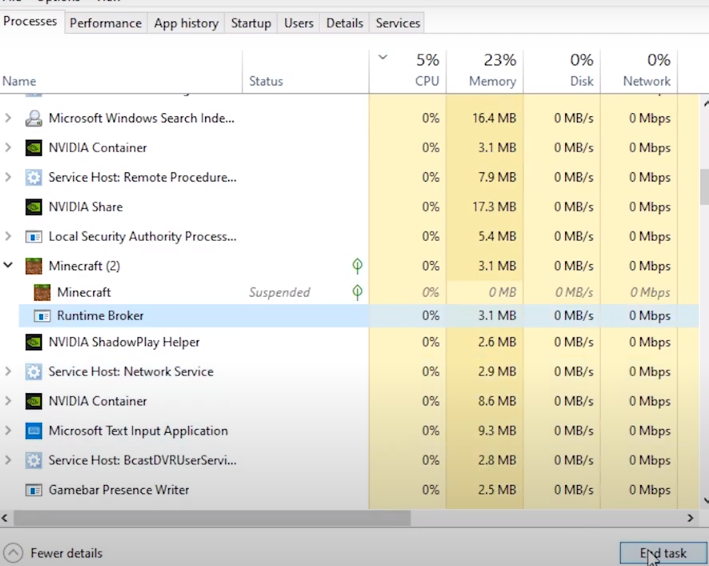Select the Runtime Broker row name
Viewport: 709px width, 566px height.
100,316
